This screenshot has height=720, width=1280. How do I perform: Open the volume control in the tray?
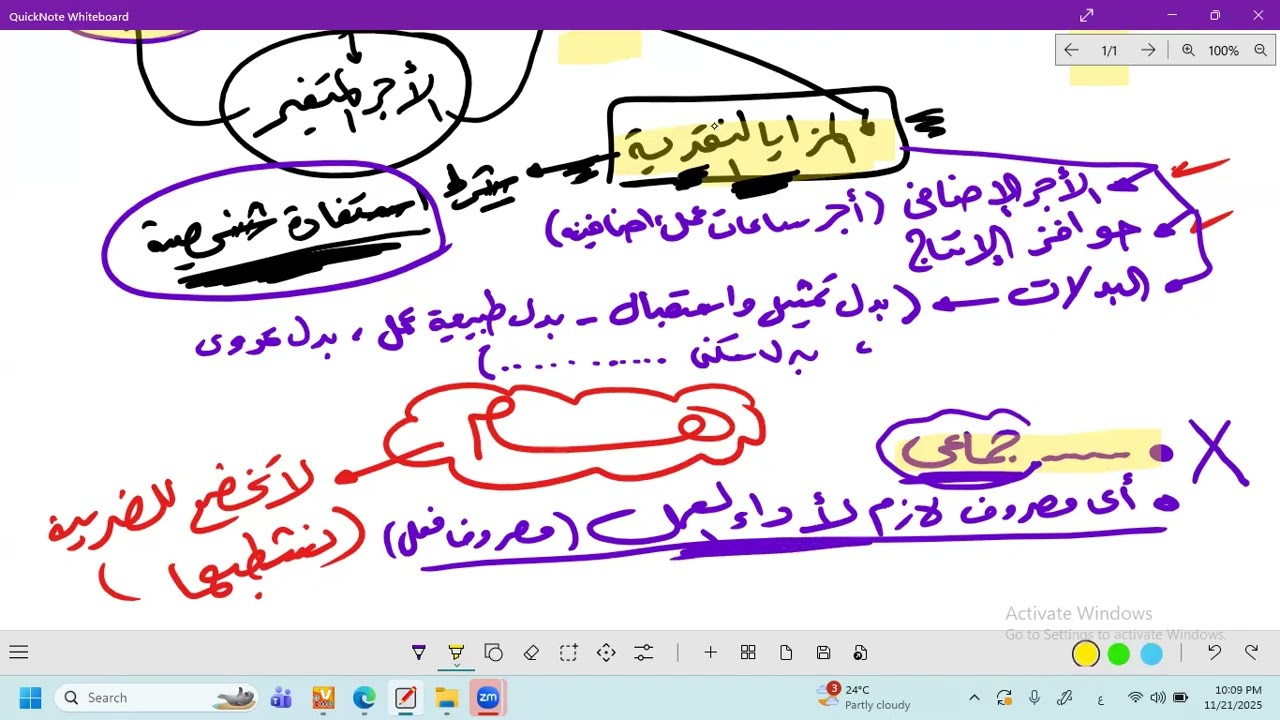tap(1157, 697)
